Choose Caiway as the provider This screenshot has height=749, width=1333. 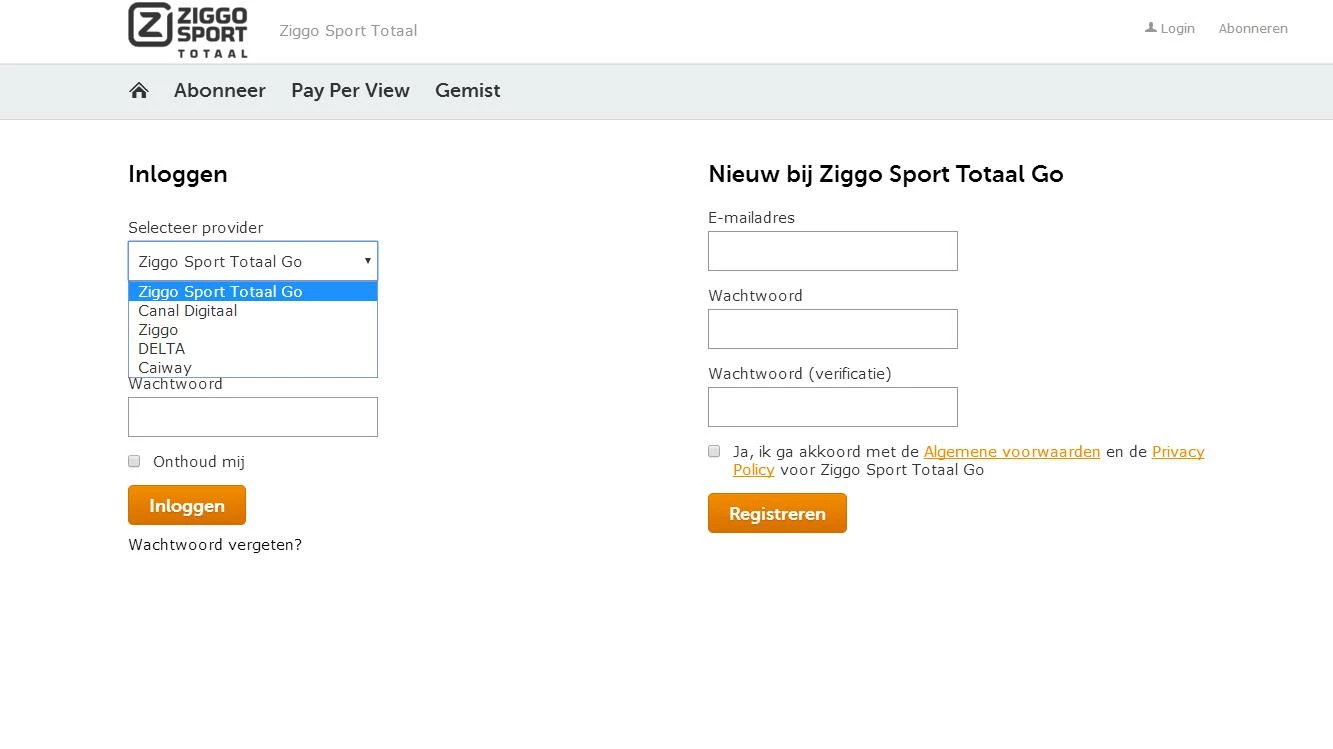[164, 367]
